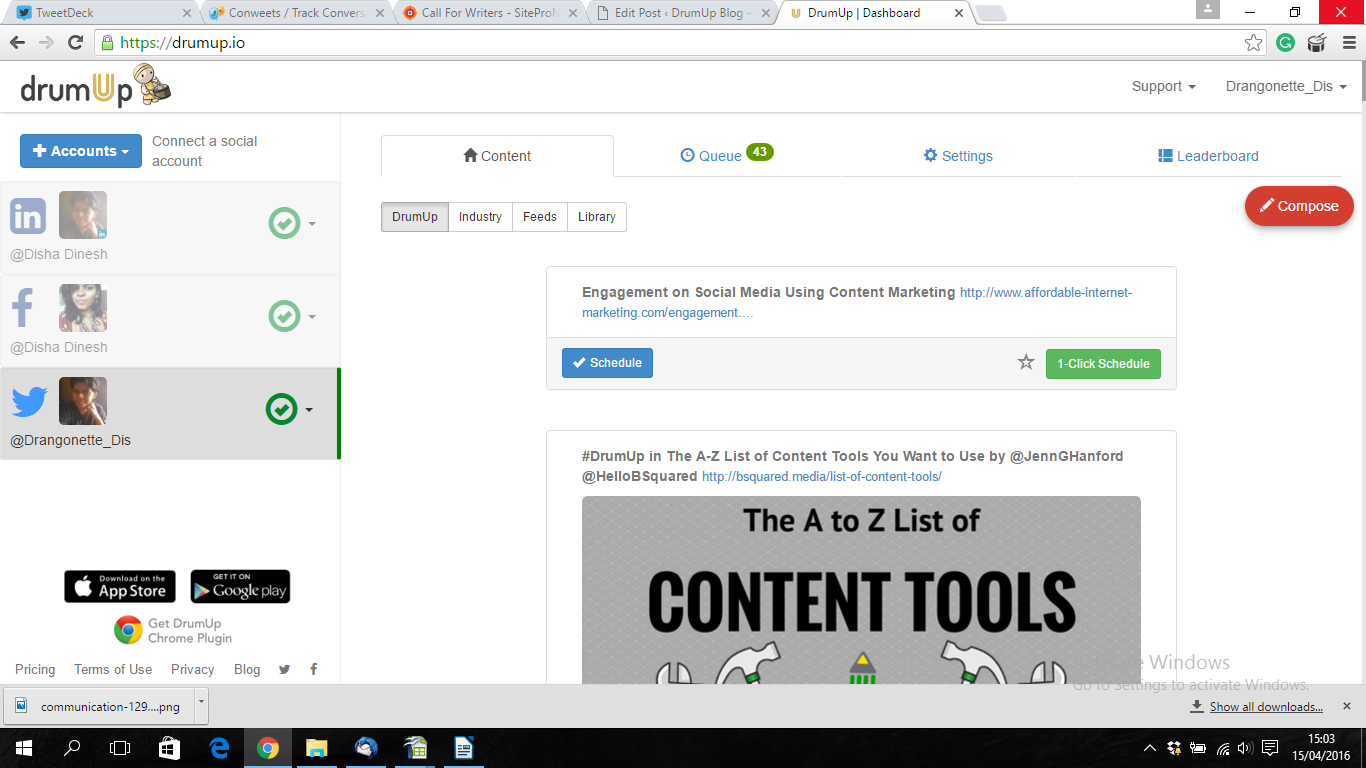Viewport: 1366px width, 768px height.
Task: Toggle the LinkedIn account check circle
Action: click(x=284, y=223)
